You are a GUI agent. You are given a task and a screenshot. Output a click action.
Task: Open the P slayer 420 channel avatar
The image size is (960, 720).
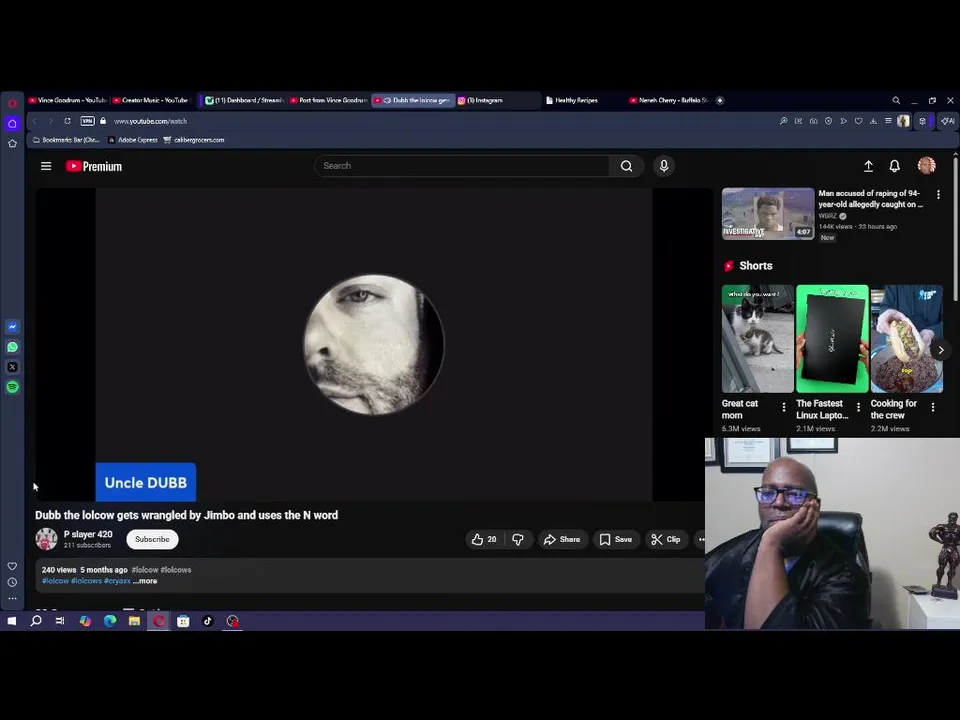coord(46,539)
